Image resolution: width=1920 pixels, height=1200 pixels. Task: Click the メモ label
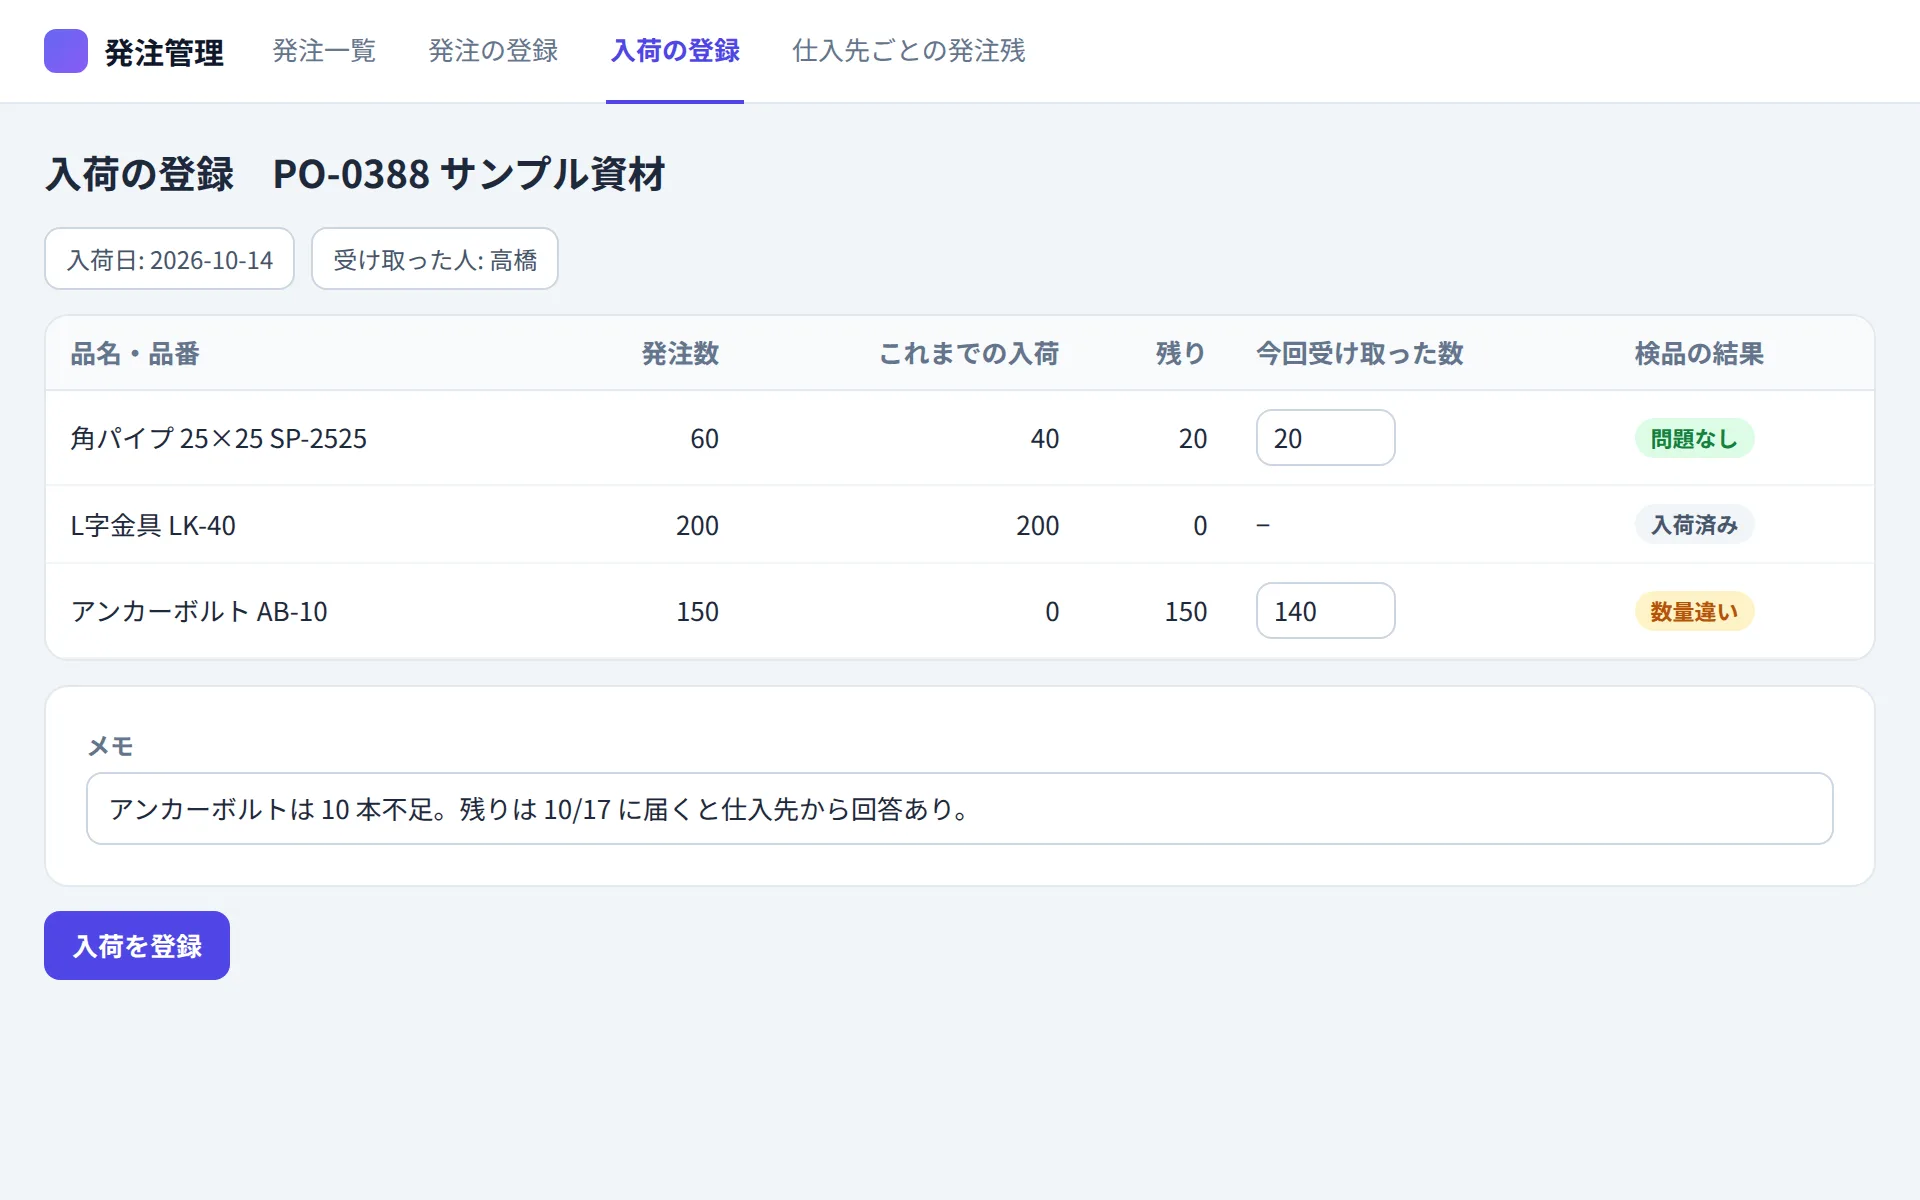click(x=110, y=746)
